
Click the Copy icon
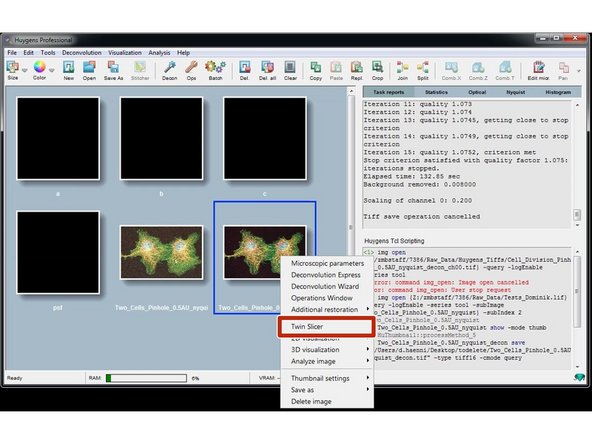click(316, 70)
